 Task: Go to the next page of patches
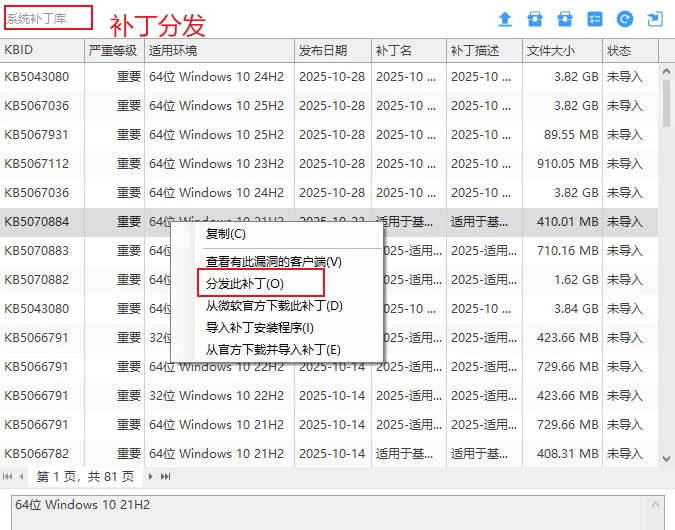[x=151, y=477]
